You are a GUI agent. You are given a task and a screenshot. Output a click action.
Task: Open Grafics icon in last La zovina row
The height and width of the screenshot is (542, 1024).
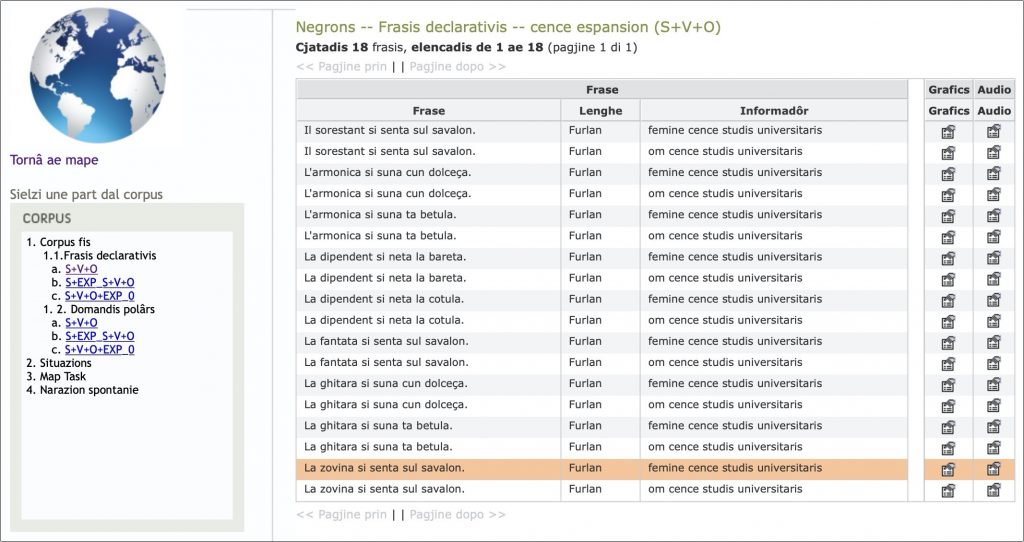pos(948,490)
